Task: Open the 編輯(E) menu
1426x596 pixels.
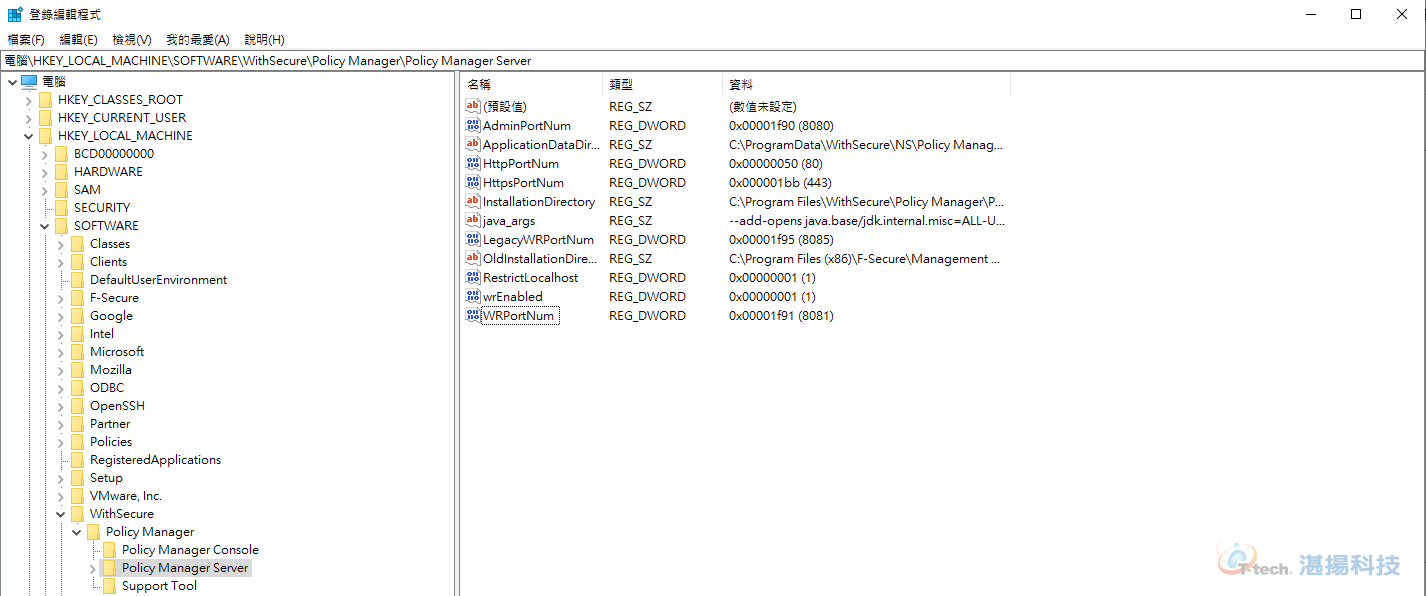Action: pos(79,40)
